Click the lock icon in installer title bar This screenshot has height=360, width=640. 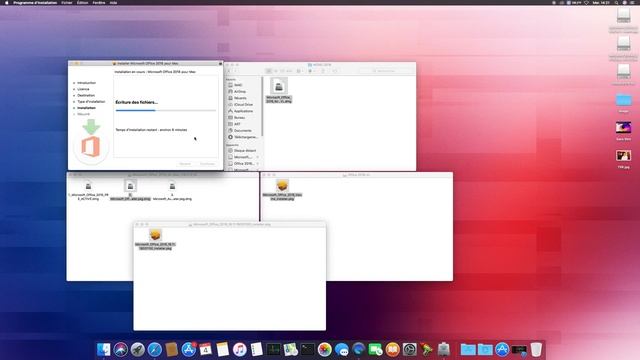220,64
